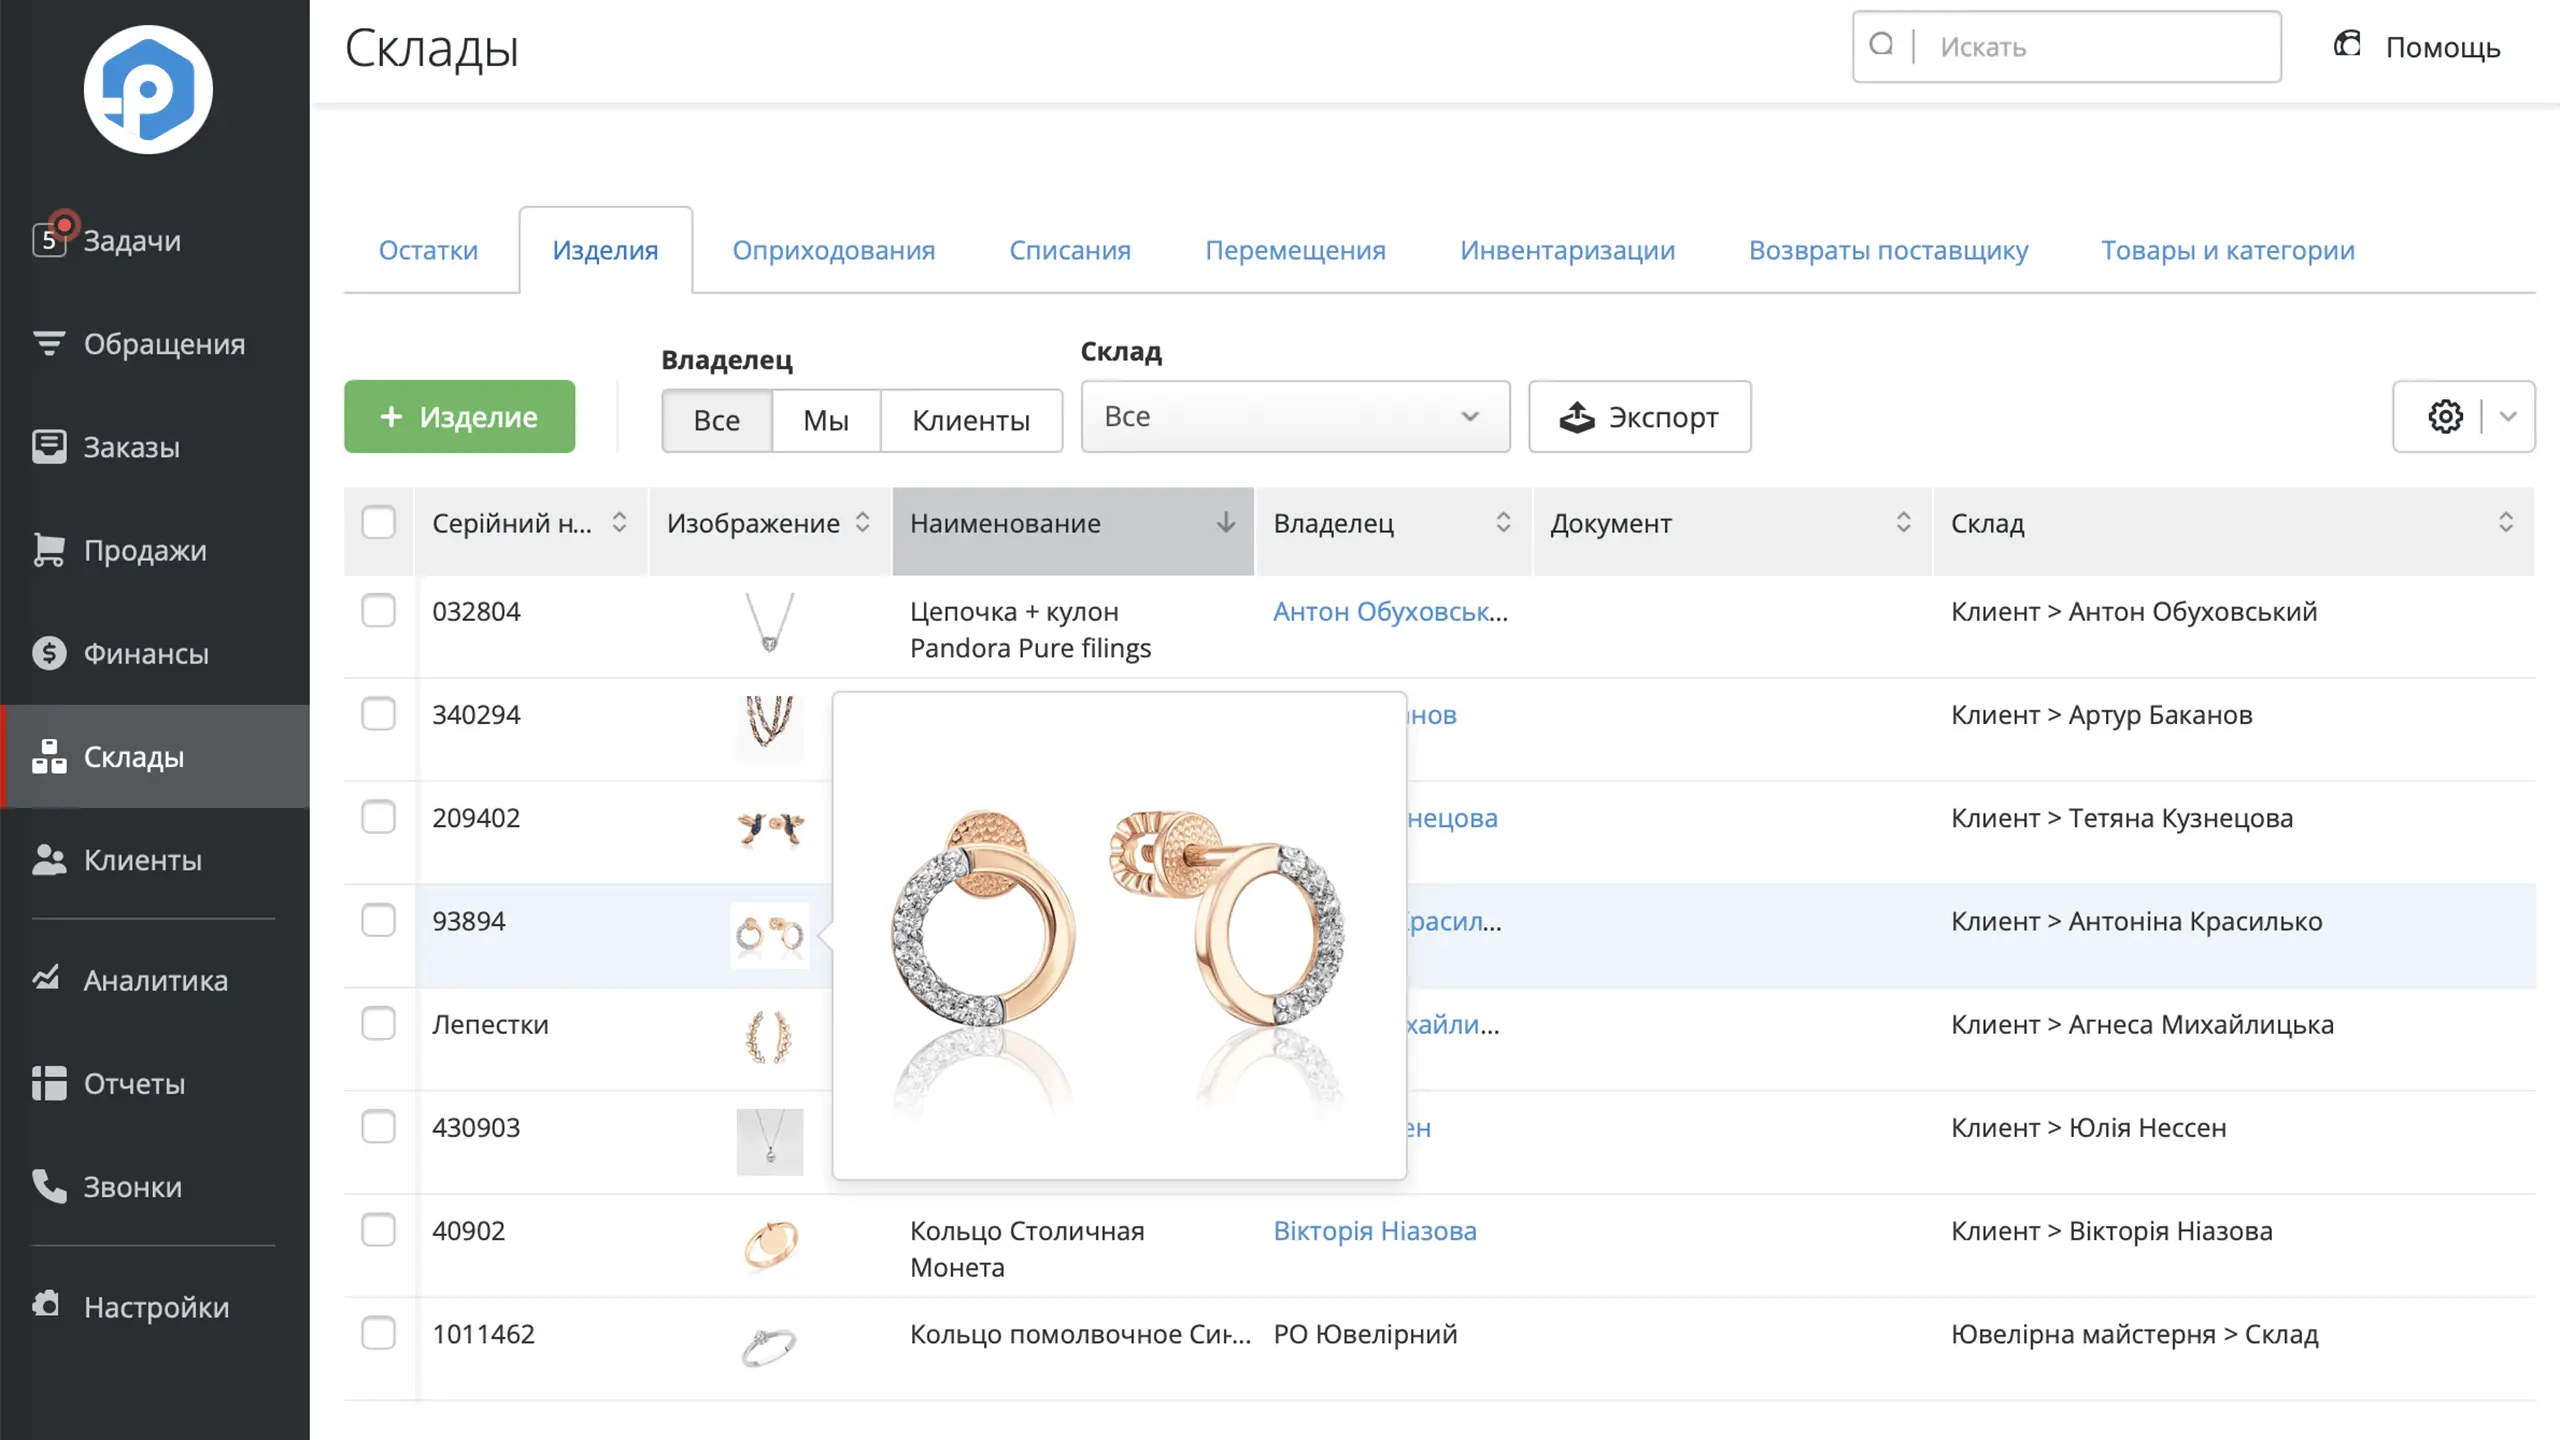Open owner link Антон Обуховськ...
The image size is (2560, 1440).
[1390, 611]
